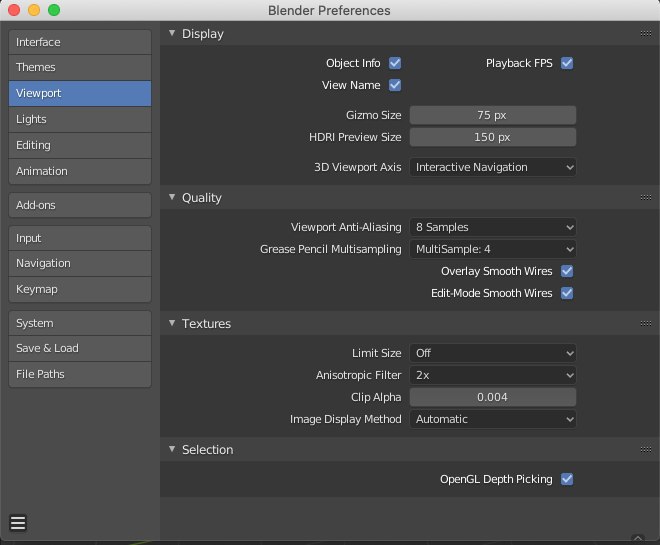This screenshot has width=660, height=545.
Task: Toggle the Object Info checkbox
Action: [x=395, y=63]
